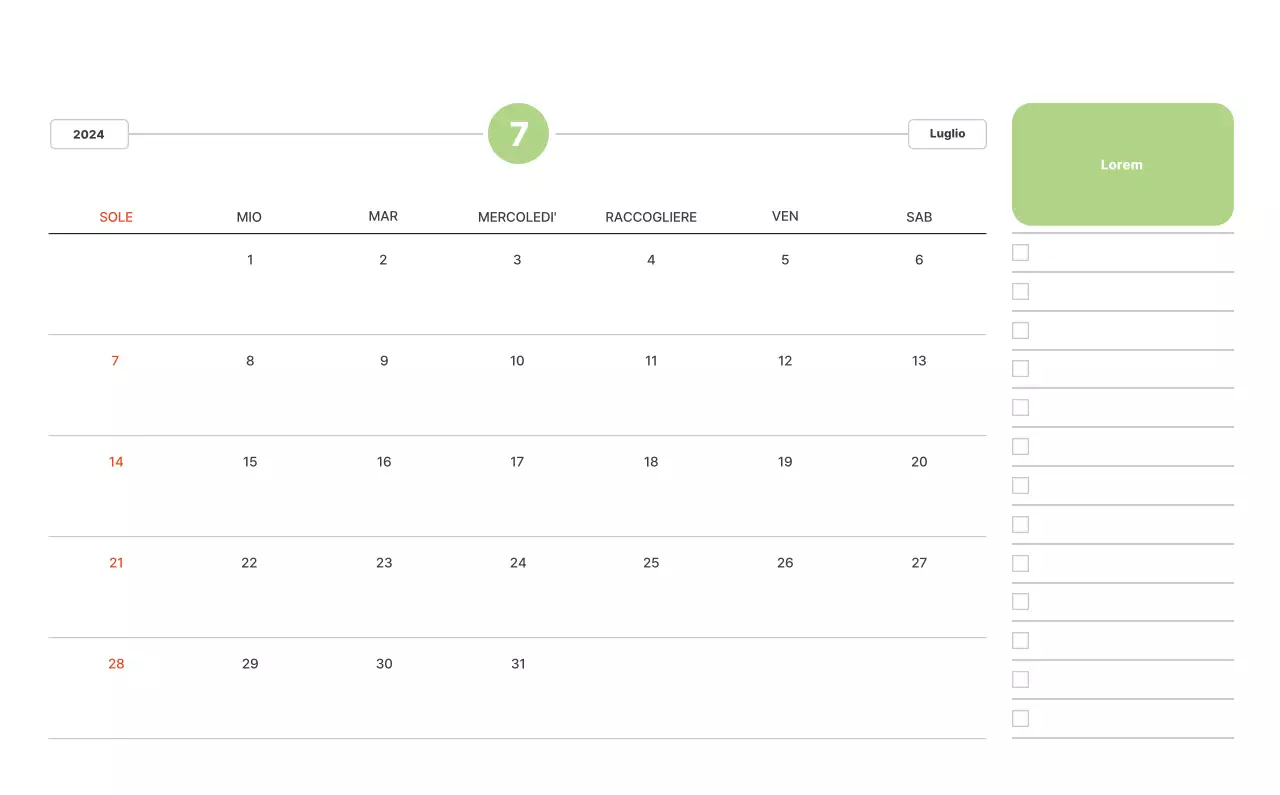Tick the seventh to-do checkbox
The height and width of the screenshot is (795, 1280).
click(1020, 485)
